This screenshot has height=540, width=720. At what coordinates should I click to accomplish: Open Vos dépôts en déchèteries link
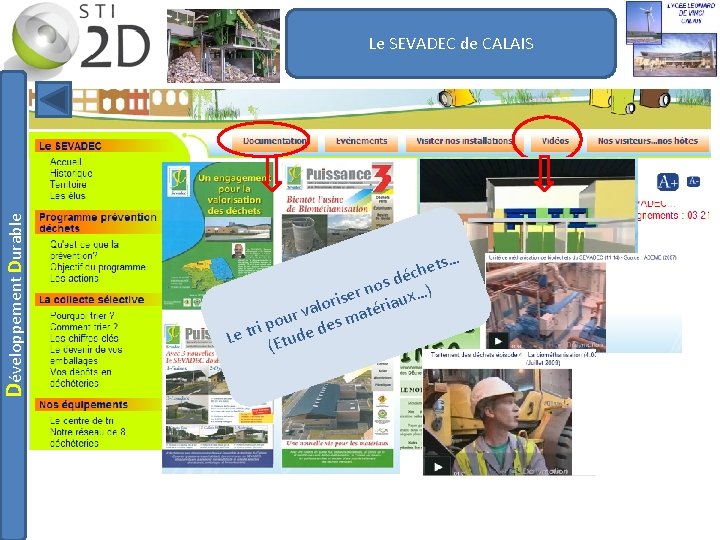[80, 377]
